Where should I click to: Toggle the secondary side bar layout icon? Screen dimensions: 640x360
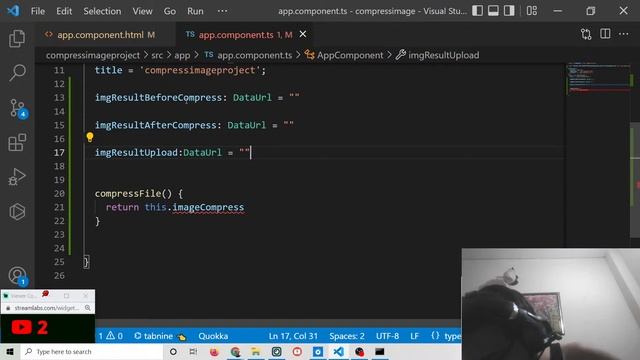pos(509,11)
